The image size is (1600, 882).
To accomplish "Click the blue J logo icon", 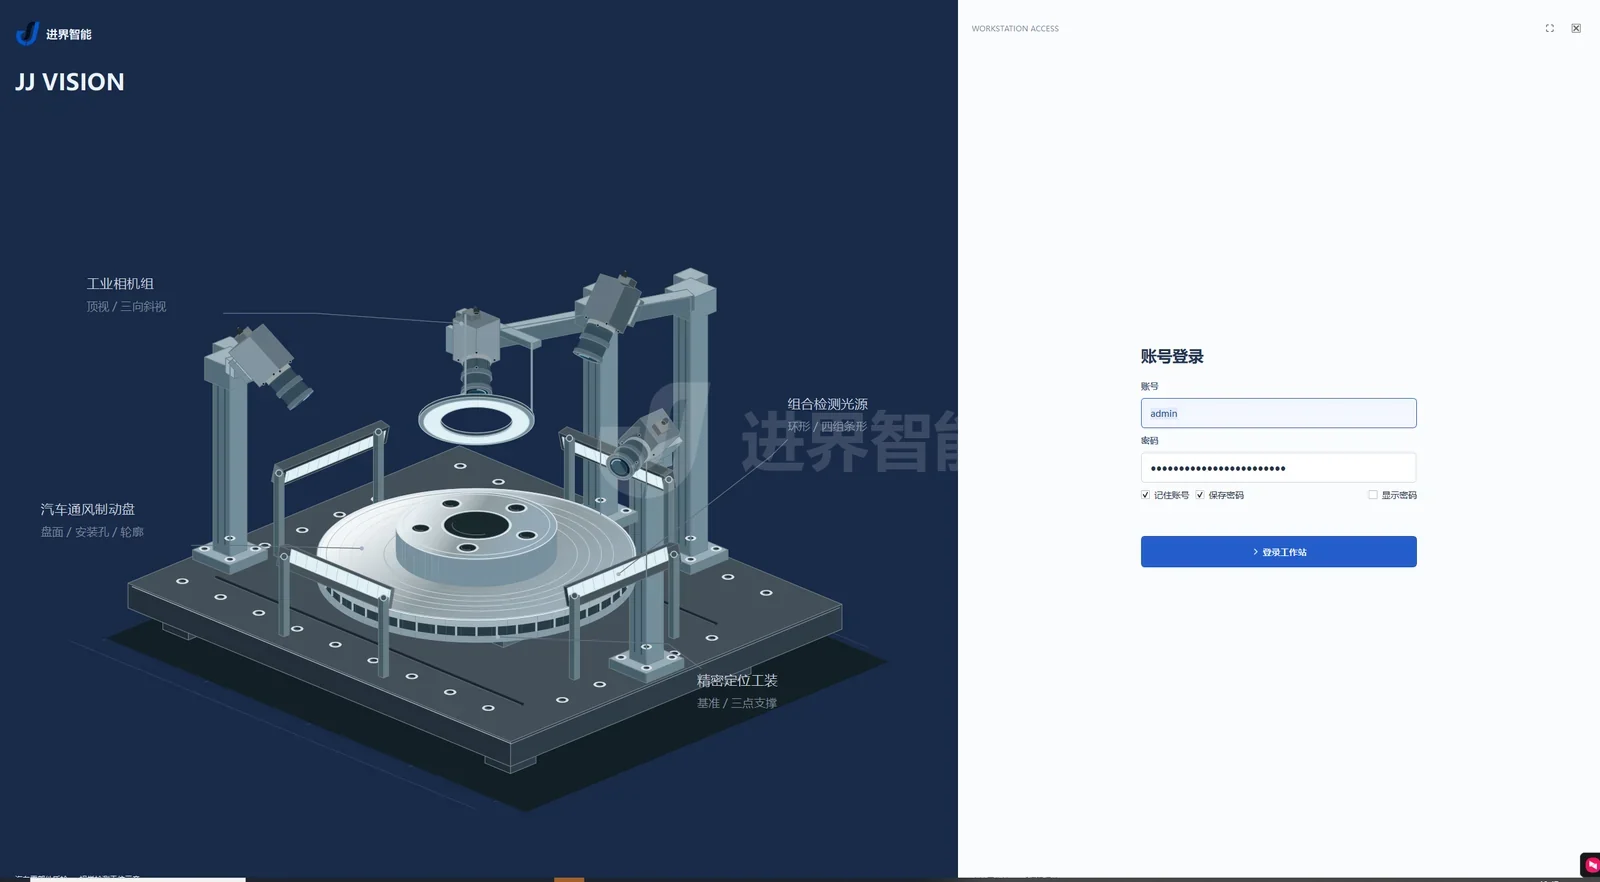I will [x=27, y=33].
